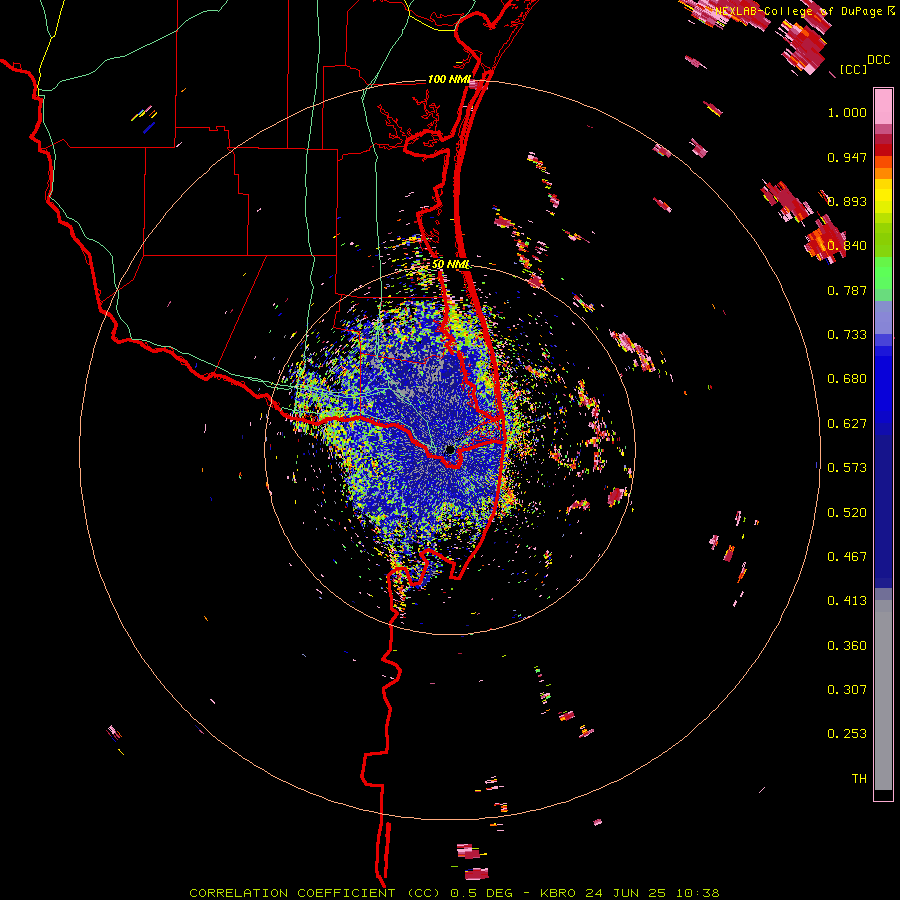Select the 0.467 scale value
900x900 pixels.
click(x=847, y=557)
